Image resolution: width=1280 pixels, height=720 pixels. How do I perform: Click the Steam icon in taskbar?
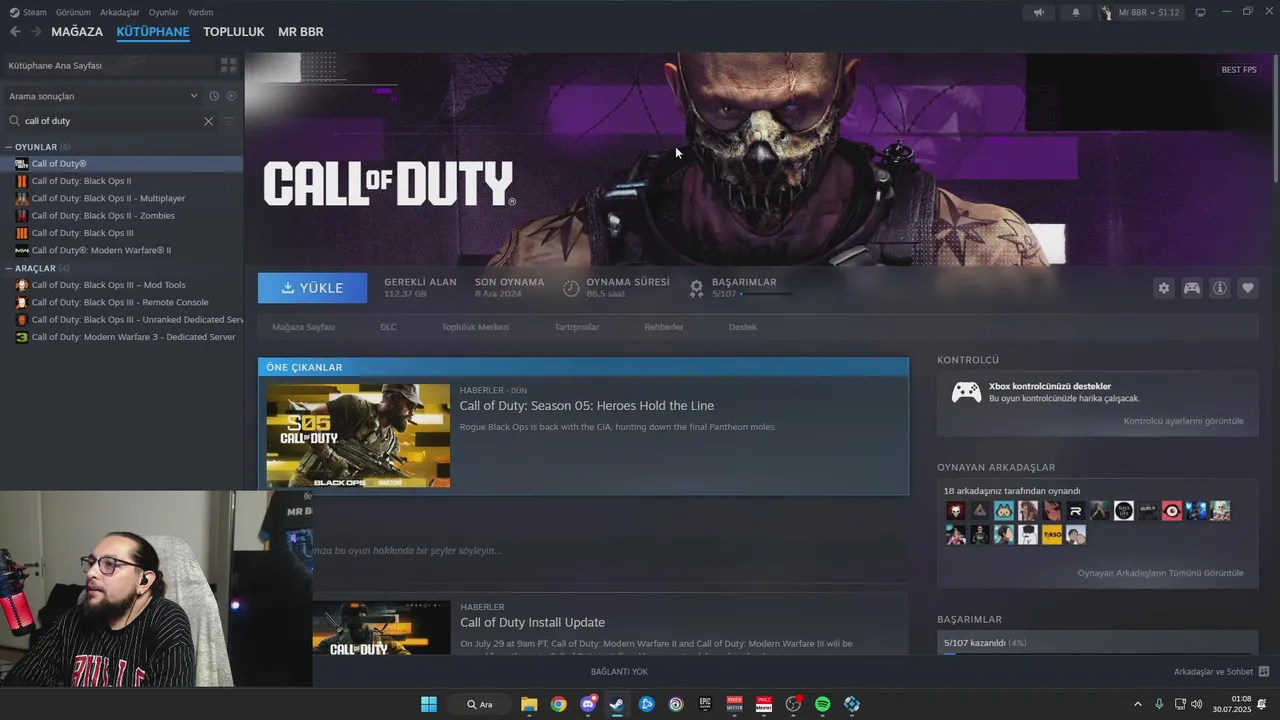pos(617,704)
